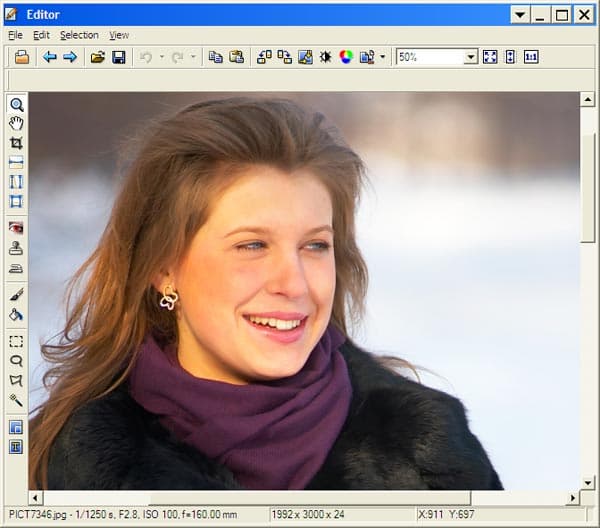Click the horizontal scrollbar left arrow

point(36,498)
